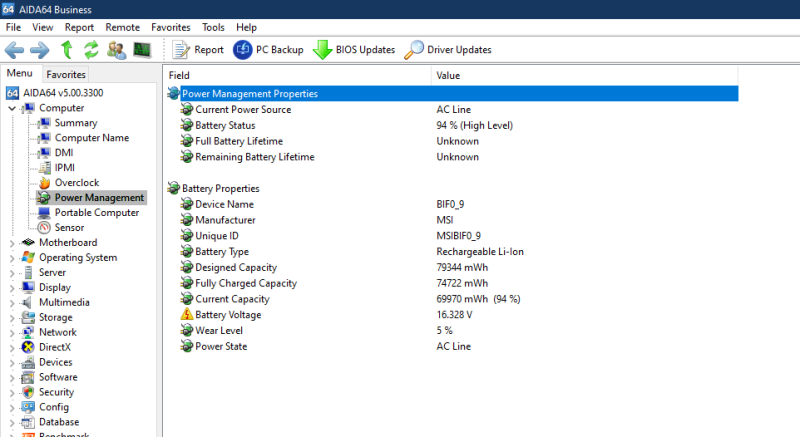Select Summary in the tree

76,123
